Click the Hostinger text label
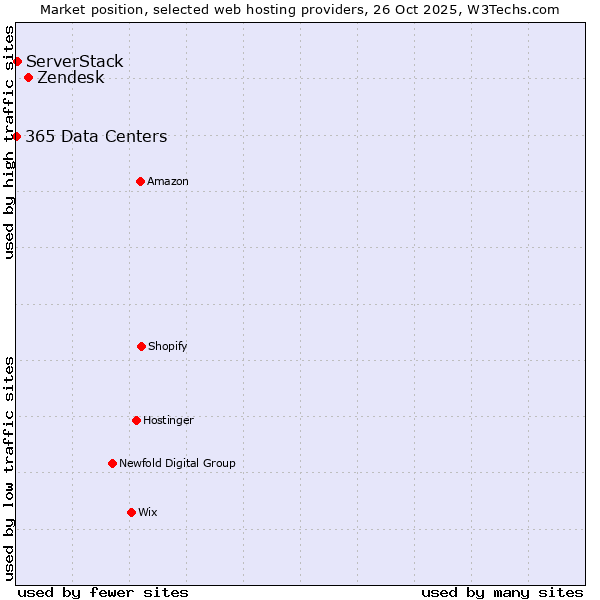 168,420
